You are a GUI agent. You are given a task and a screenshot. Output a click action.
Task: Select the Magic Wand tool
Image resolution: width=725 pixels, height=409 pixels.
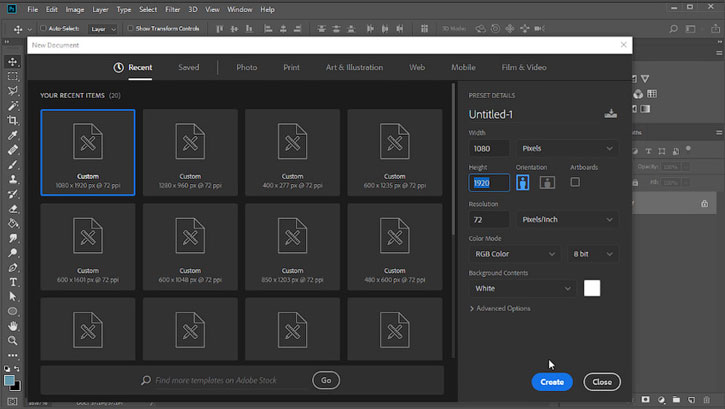pyautogui.click(x=12, y=105)
